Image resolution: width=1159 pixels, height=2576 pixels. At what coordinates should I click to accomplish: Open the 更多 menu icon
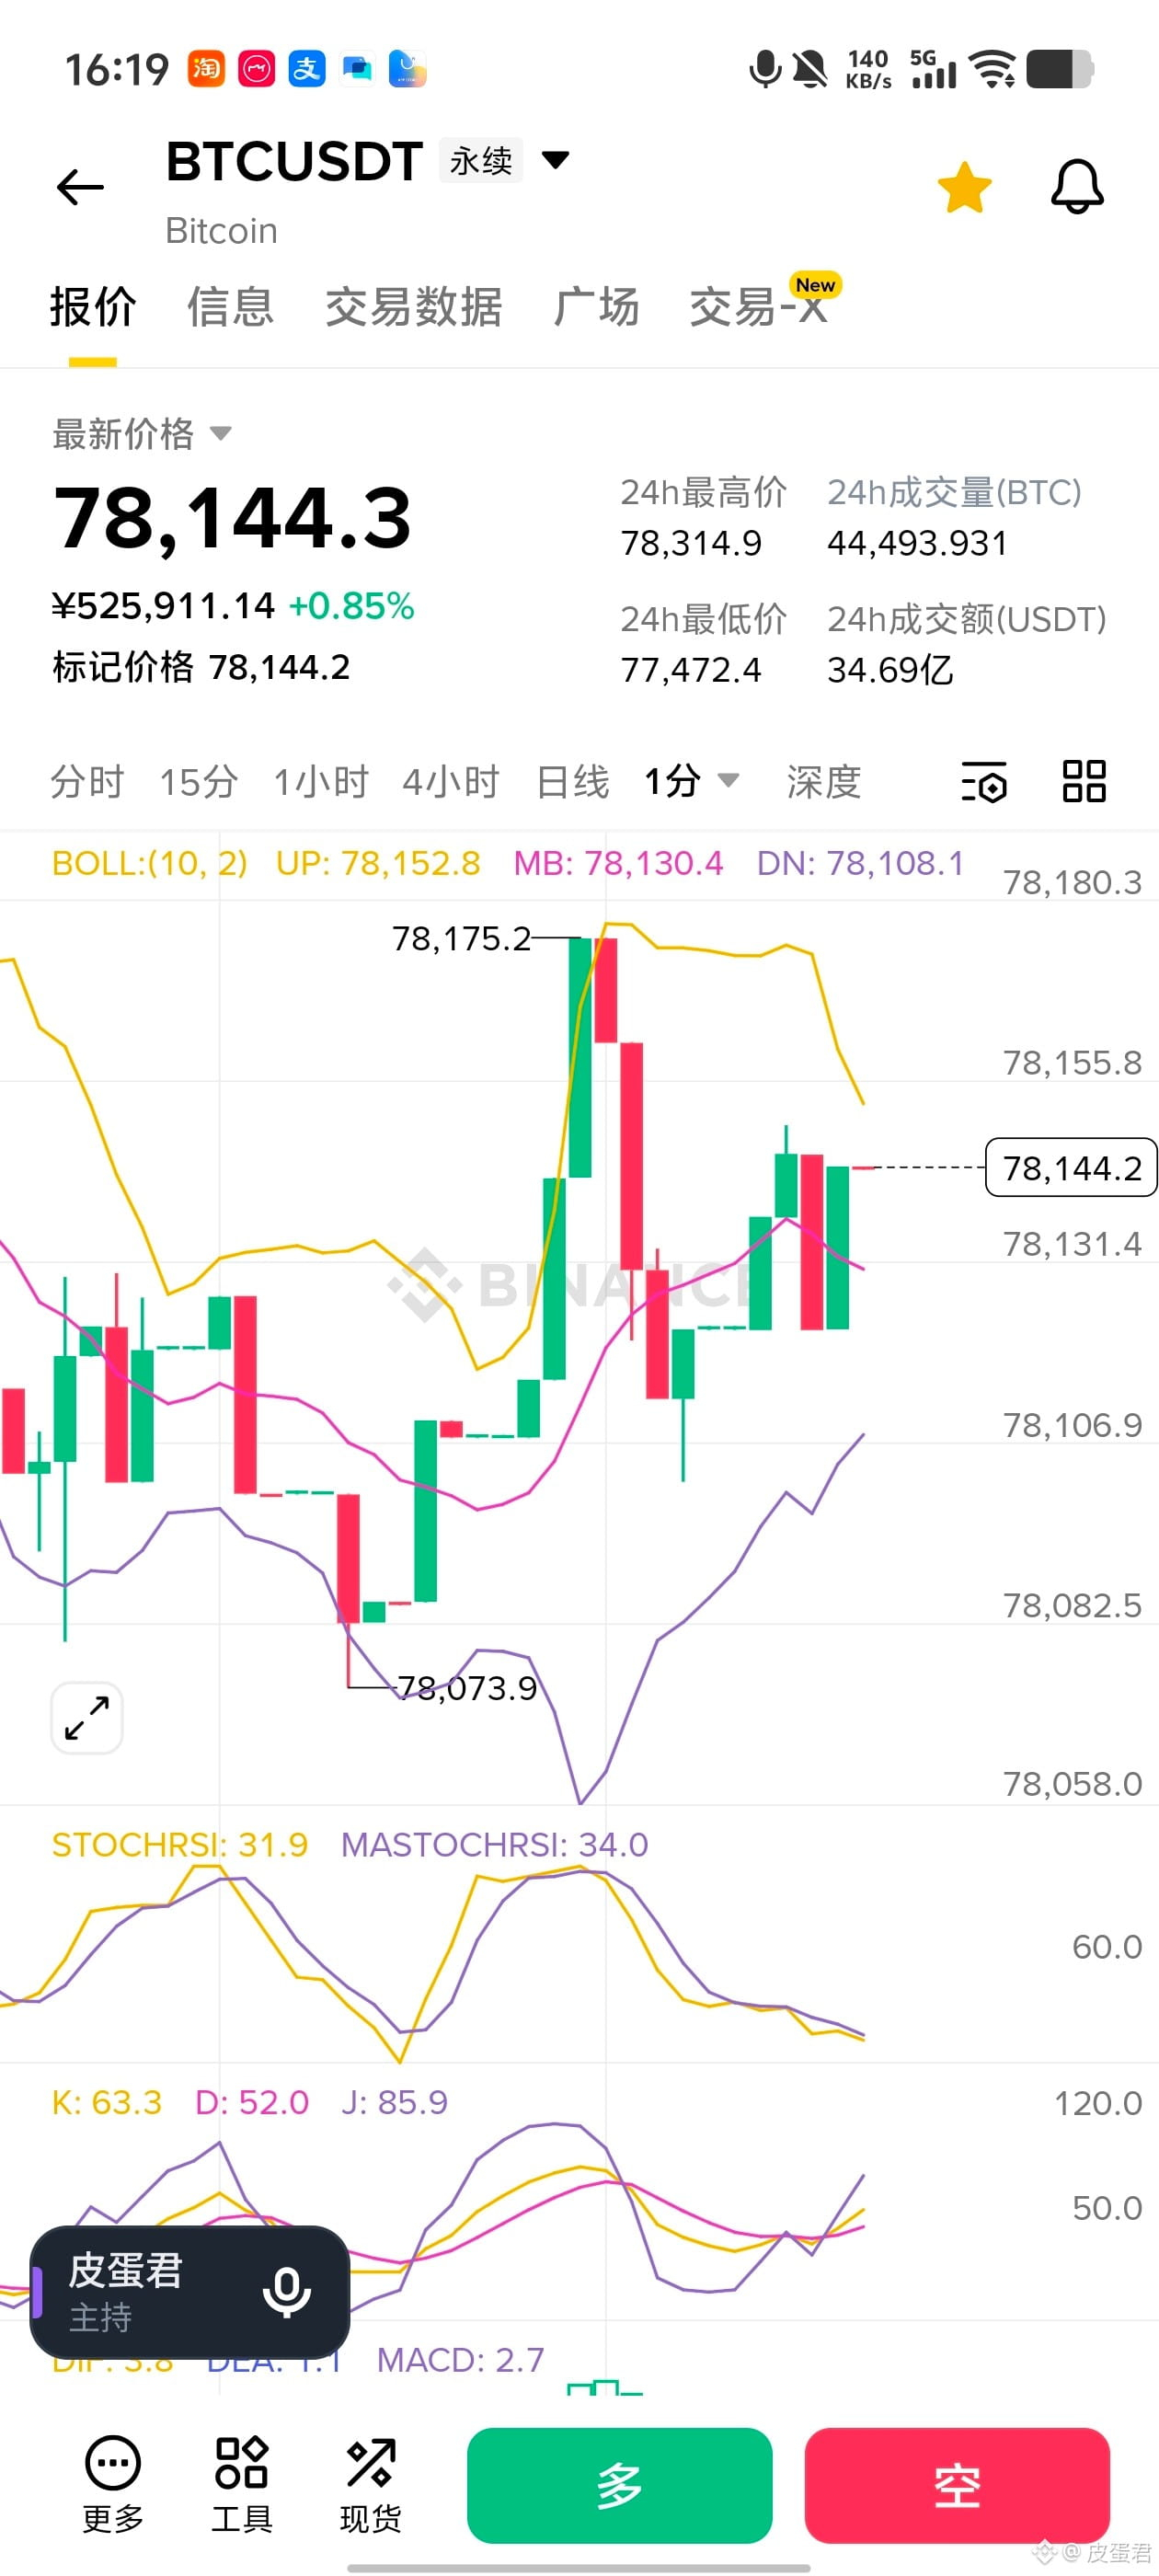[x=113, y=2483]
